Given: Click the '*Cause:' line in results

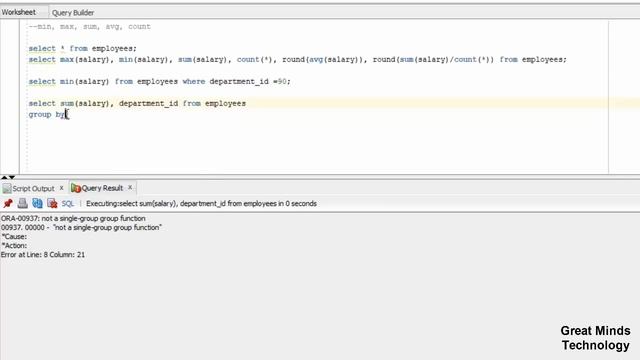Looking at the screenshot, I should [14, 237].
